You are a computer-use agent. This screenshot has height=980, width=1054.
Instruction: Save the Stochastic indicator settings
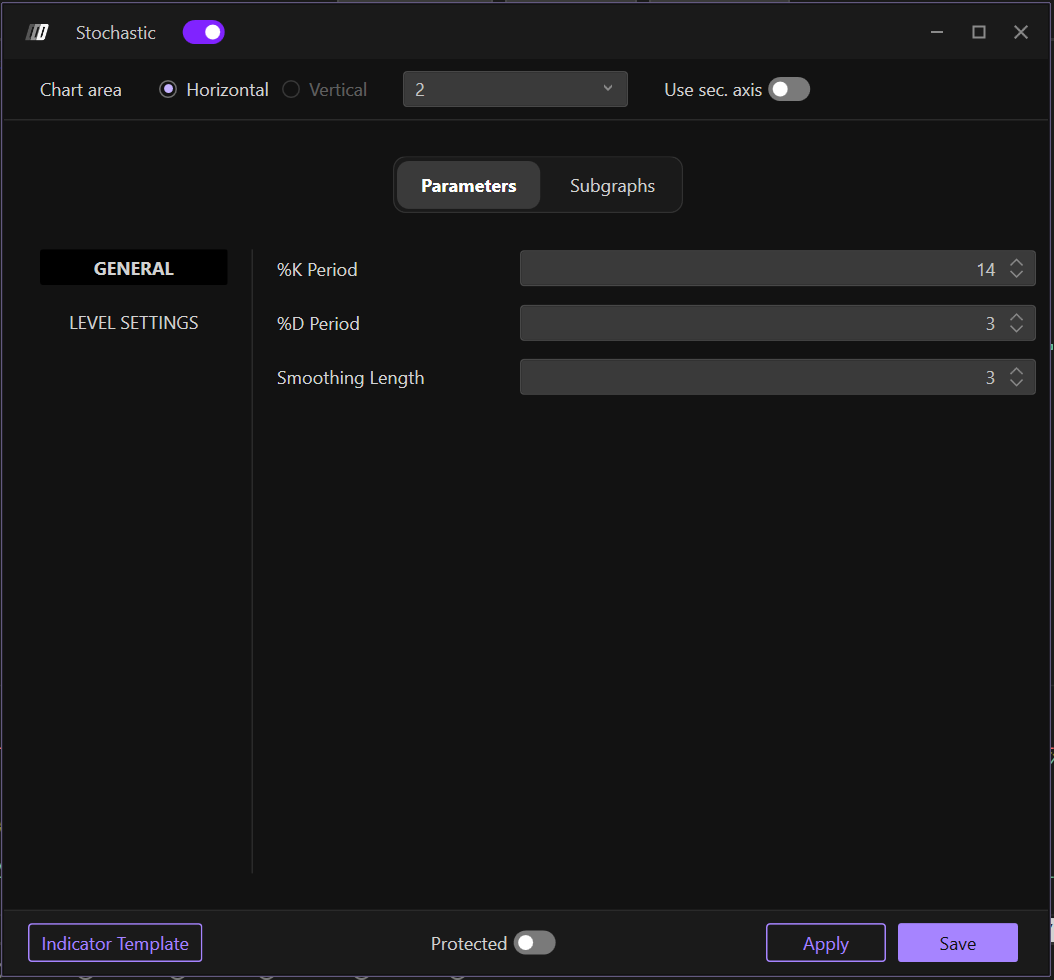957,943
